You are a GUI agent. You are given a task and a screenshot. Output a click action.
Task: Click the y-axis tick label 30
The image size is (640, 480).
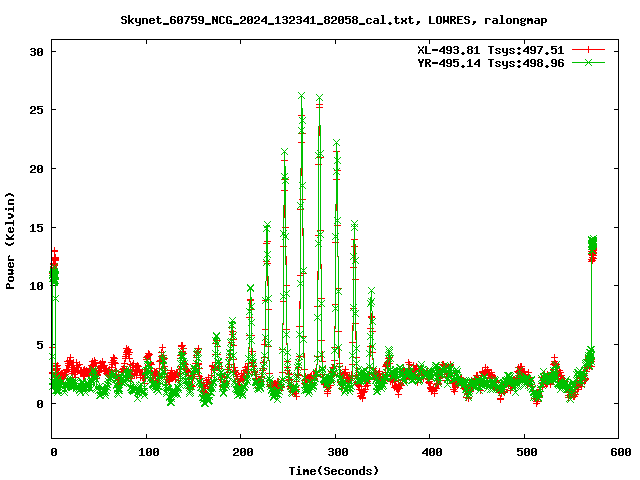point(36,52)
